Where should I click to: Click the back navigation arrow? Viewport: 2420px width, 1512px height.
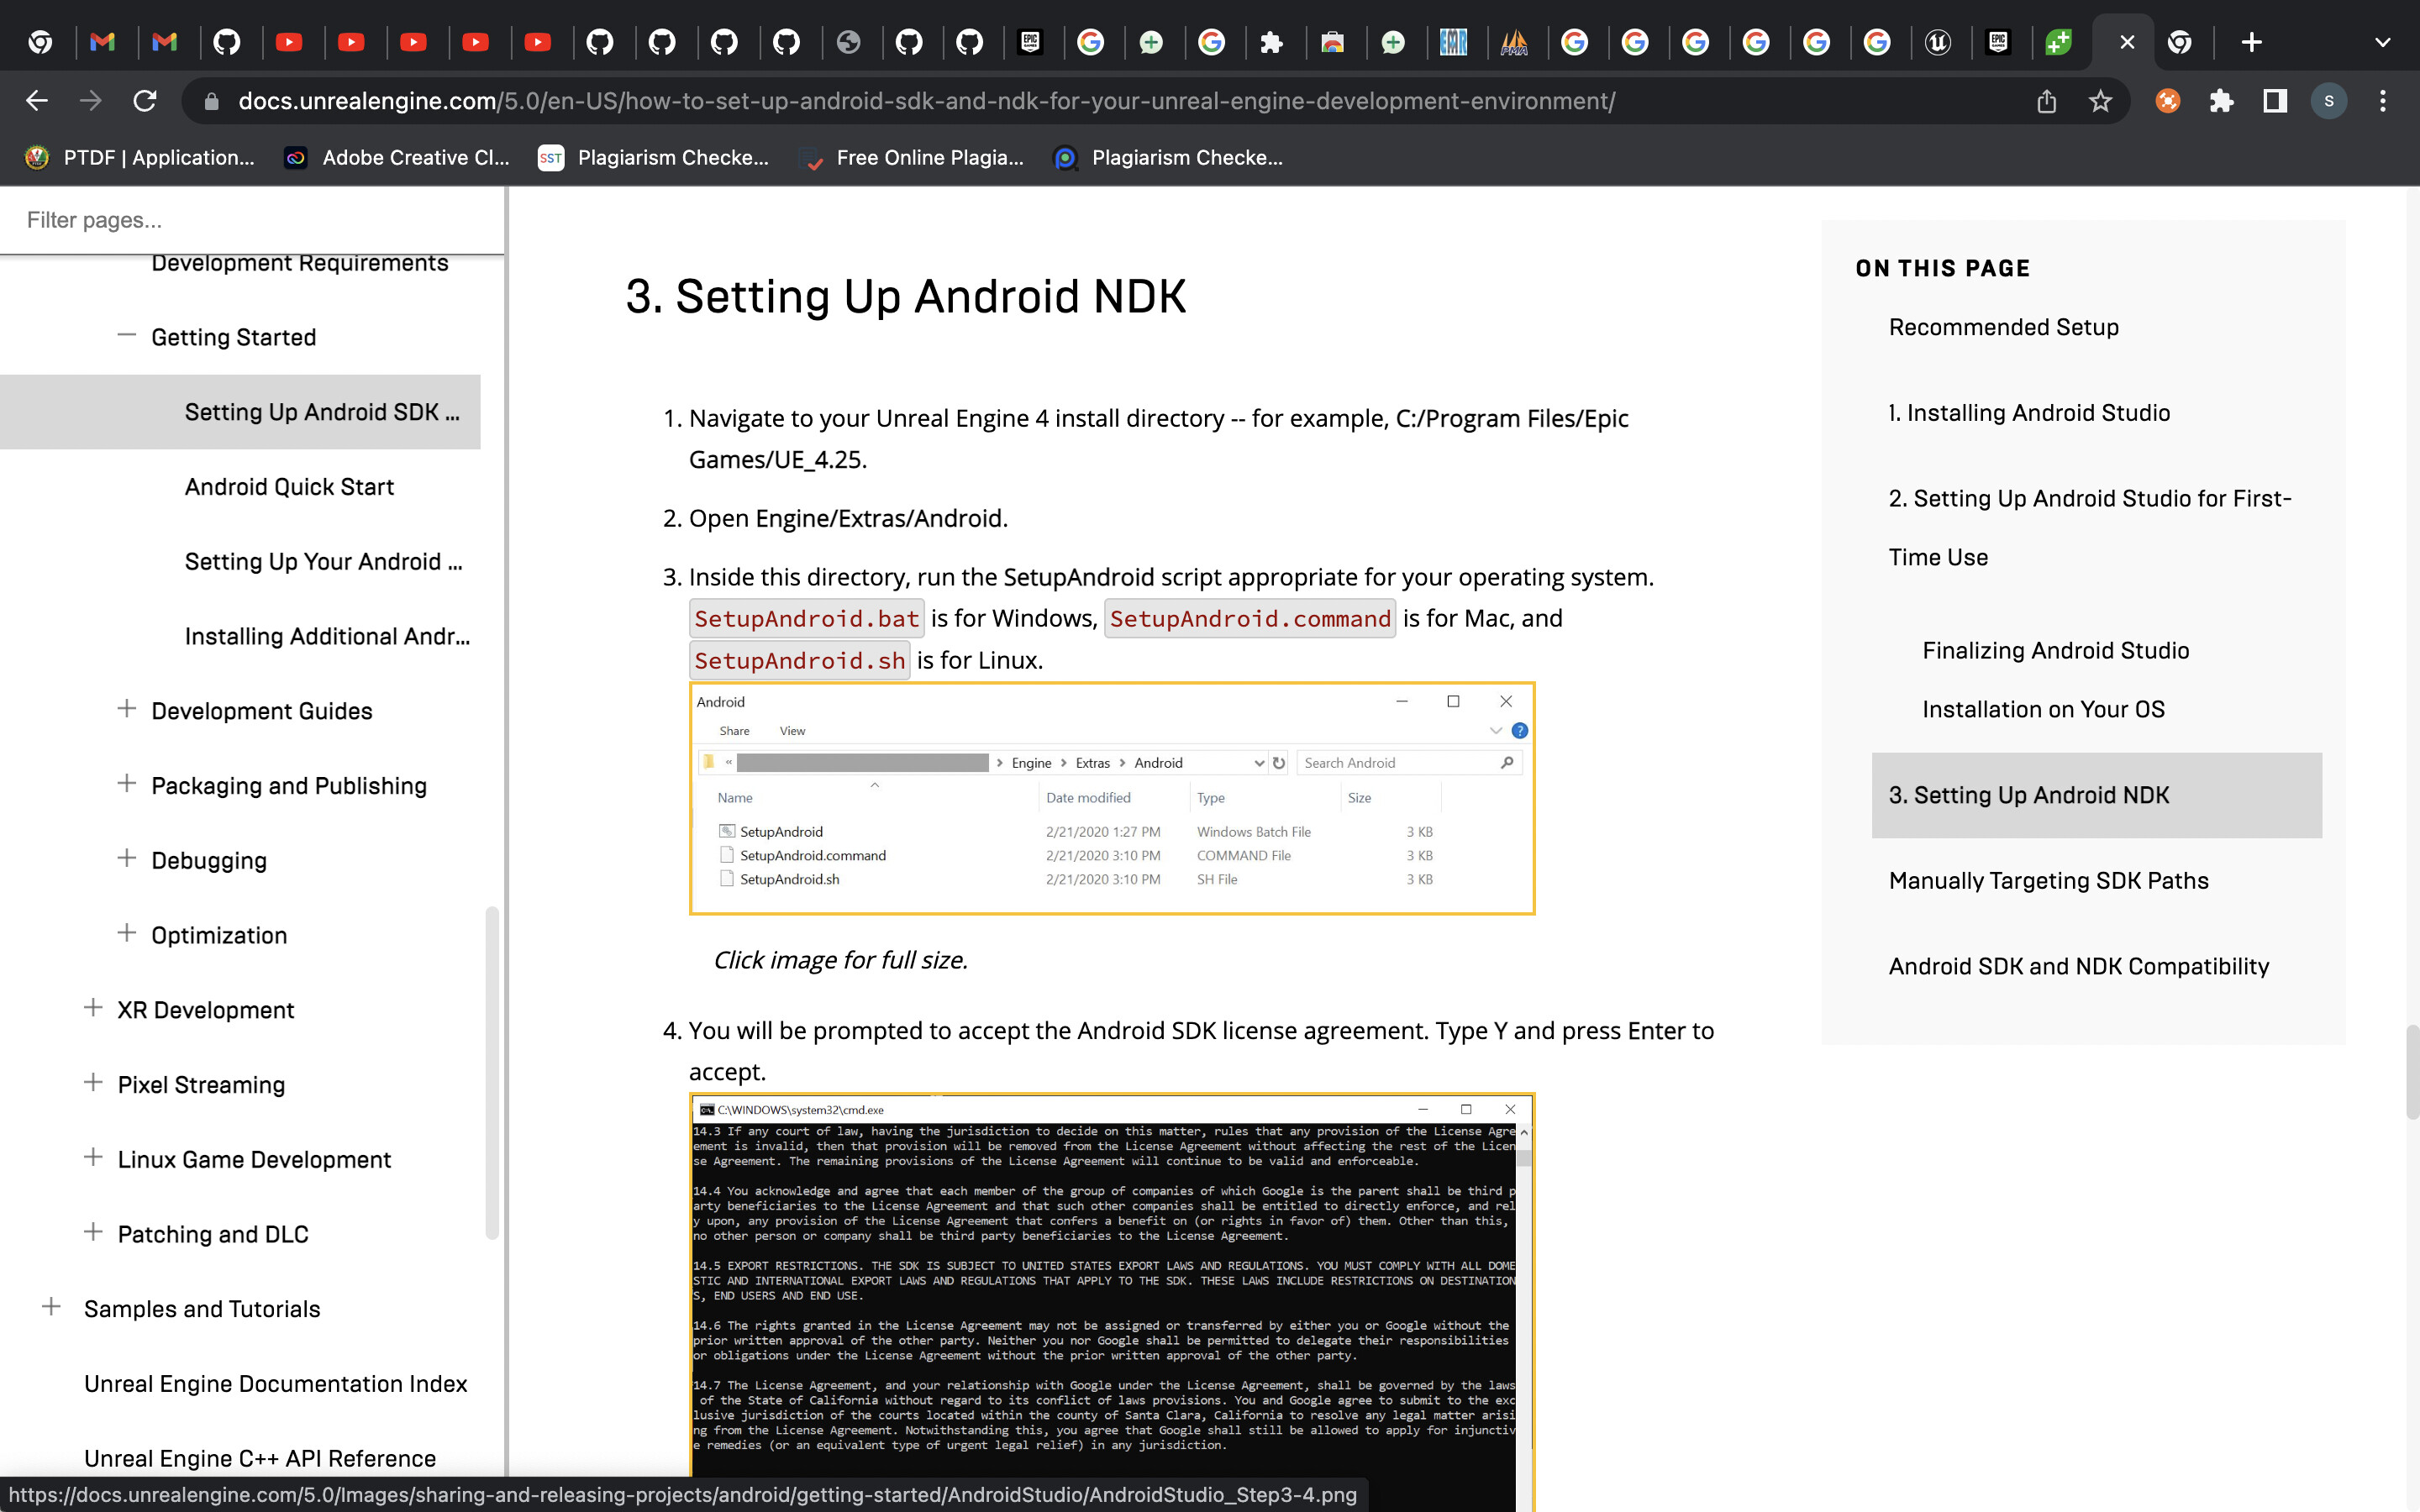pos(37,101)
